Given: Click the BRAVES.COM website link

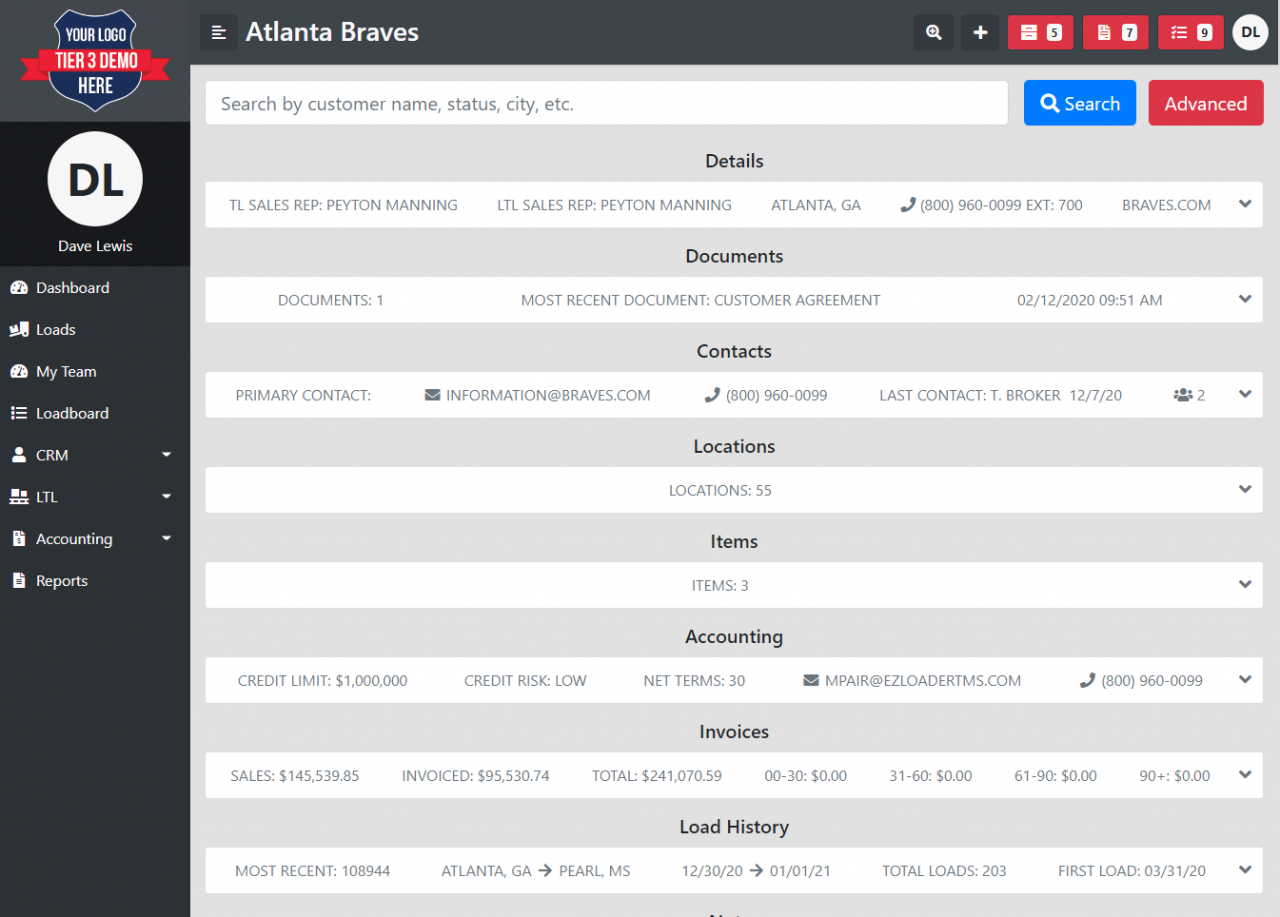Looking at the screenshot, I should tap(1166, 205).
